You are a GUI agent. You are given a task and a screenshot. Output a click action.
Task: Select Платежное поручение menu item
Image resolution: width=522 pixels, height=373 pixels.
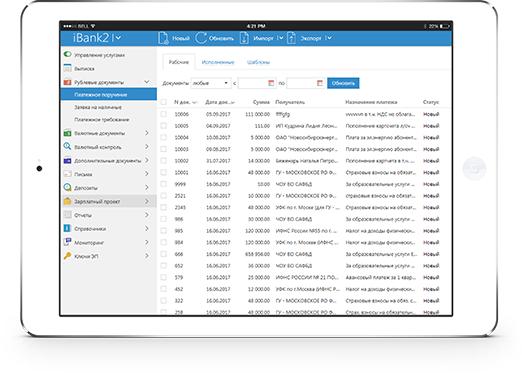coord(109,94)
